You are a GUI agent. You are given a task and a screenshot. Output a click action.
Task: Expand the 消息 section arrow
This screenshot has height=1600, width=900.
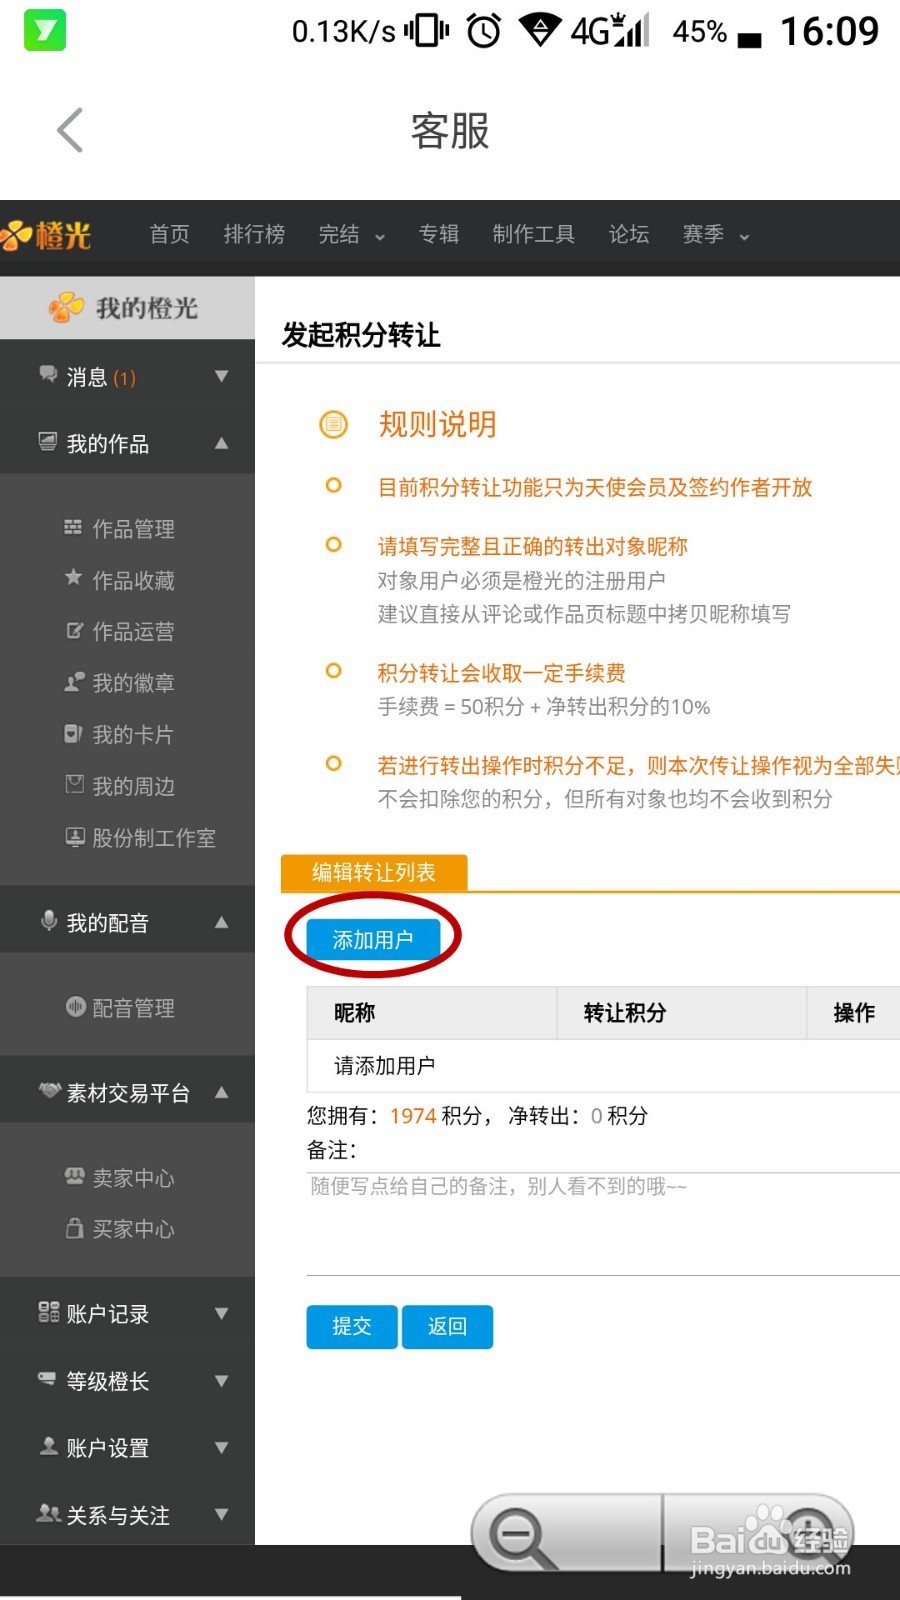222,377
